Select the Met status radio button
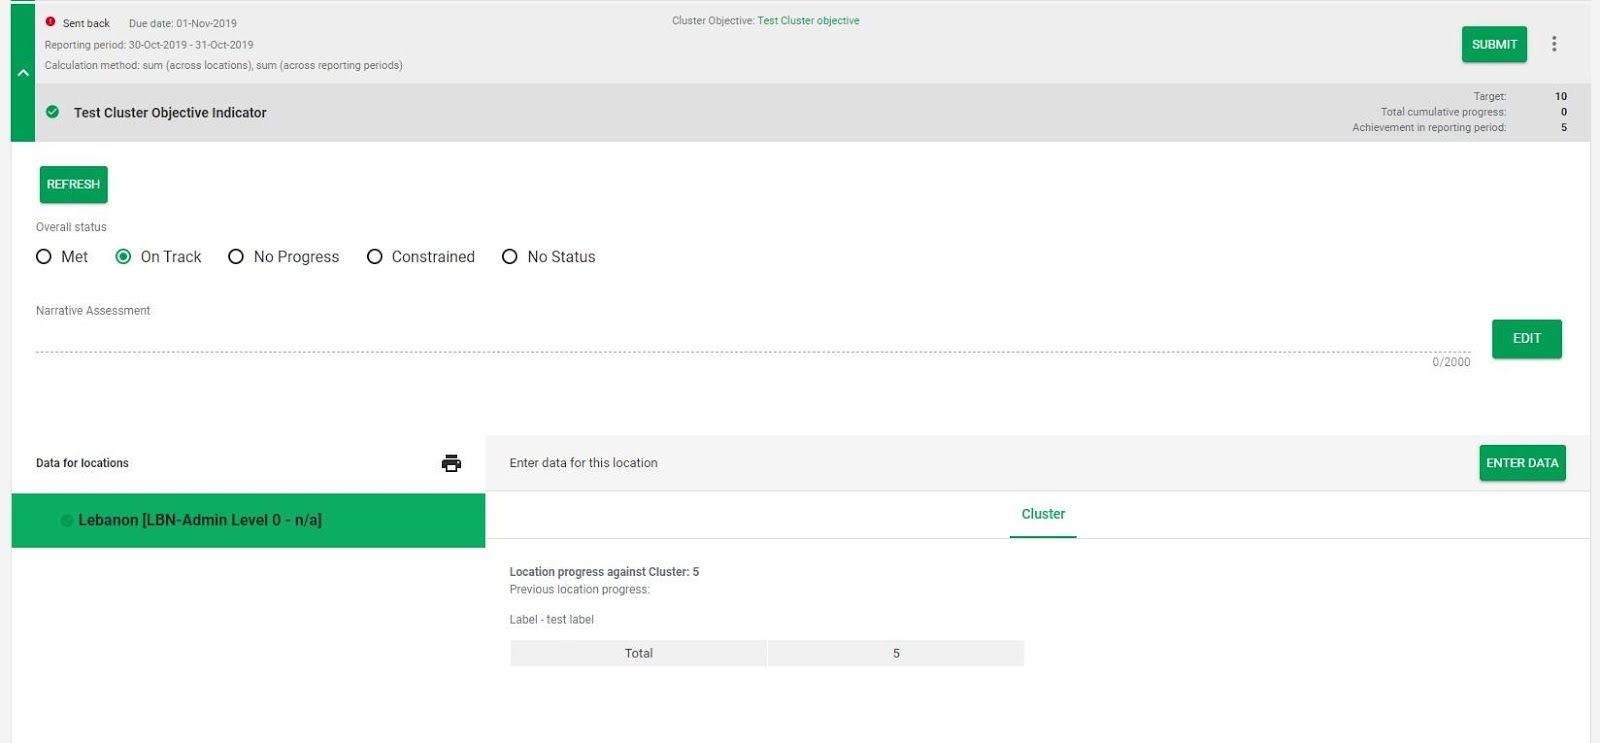1600x743 pixels. pyautogui.click(x=44, y=257)
